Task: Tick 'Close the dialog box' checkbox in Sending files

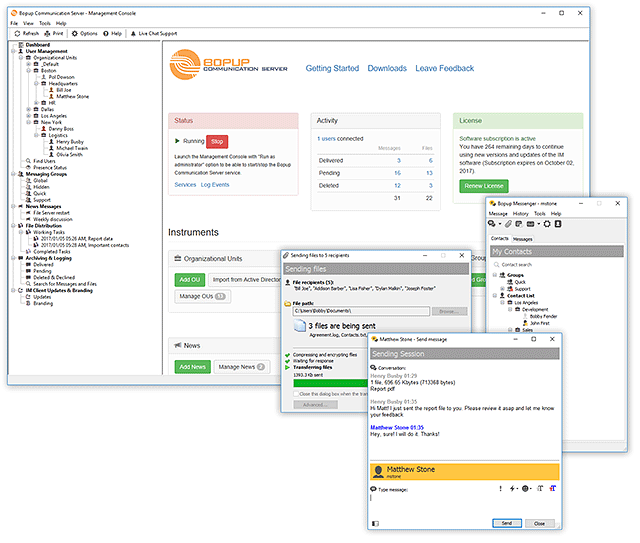Action: (x=296, y=394)
